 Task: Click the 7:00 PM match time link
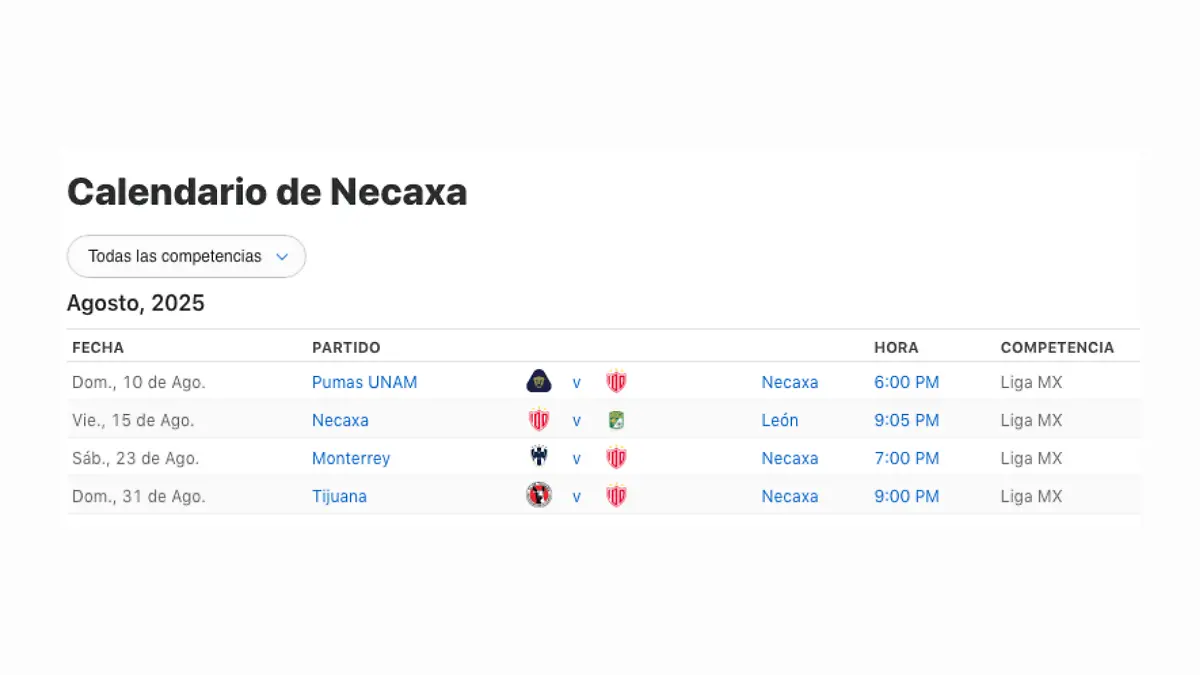[x=906, y=458]
